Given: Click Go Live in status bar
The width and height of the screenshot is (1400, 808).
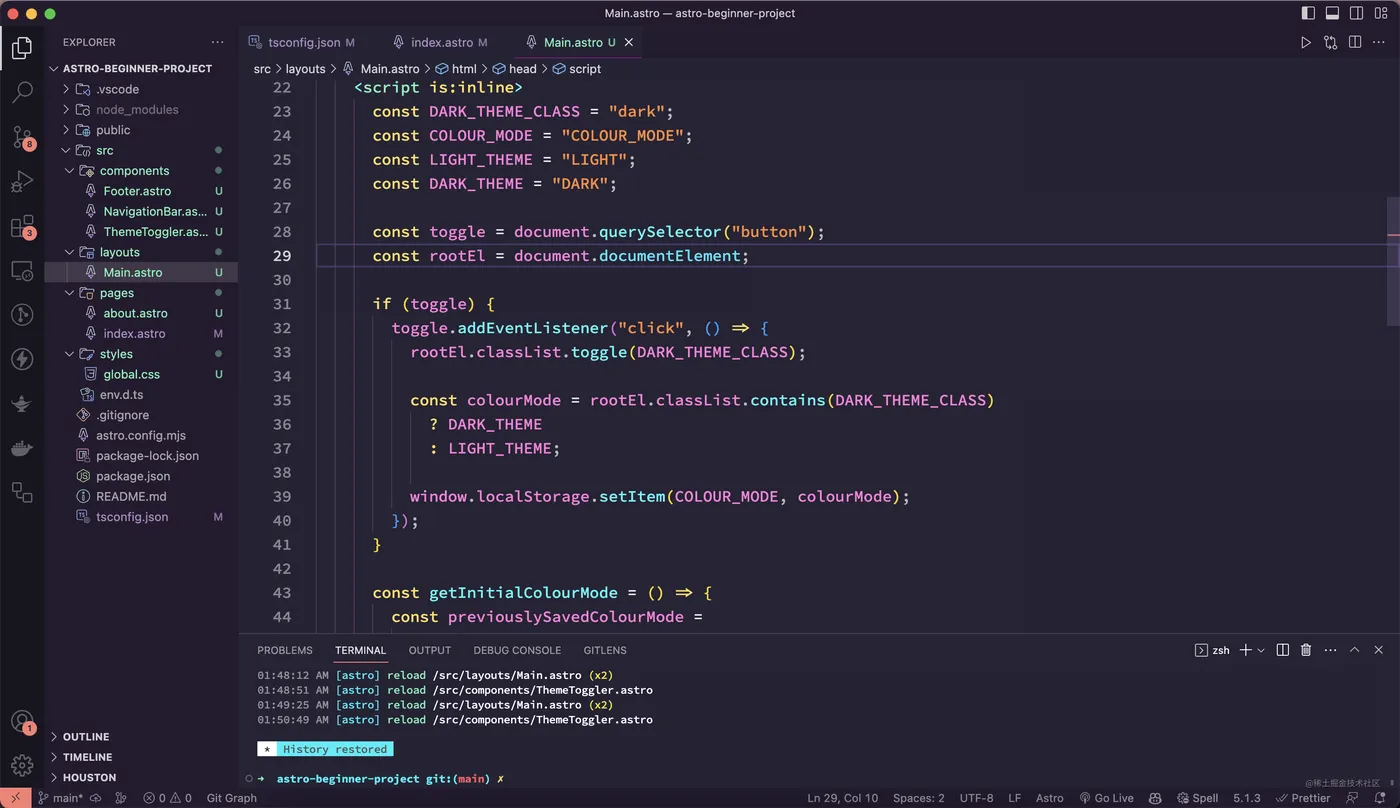Looking at the screenshot, I should click(x=1106, y=798).
